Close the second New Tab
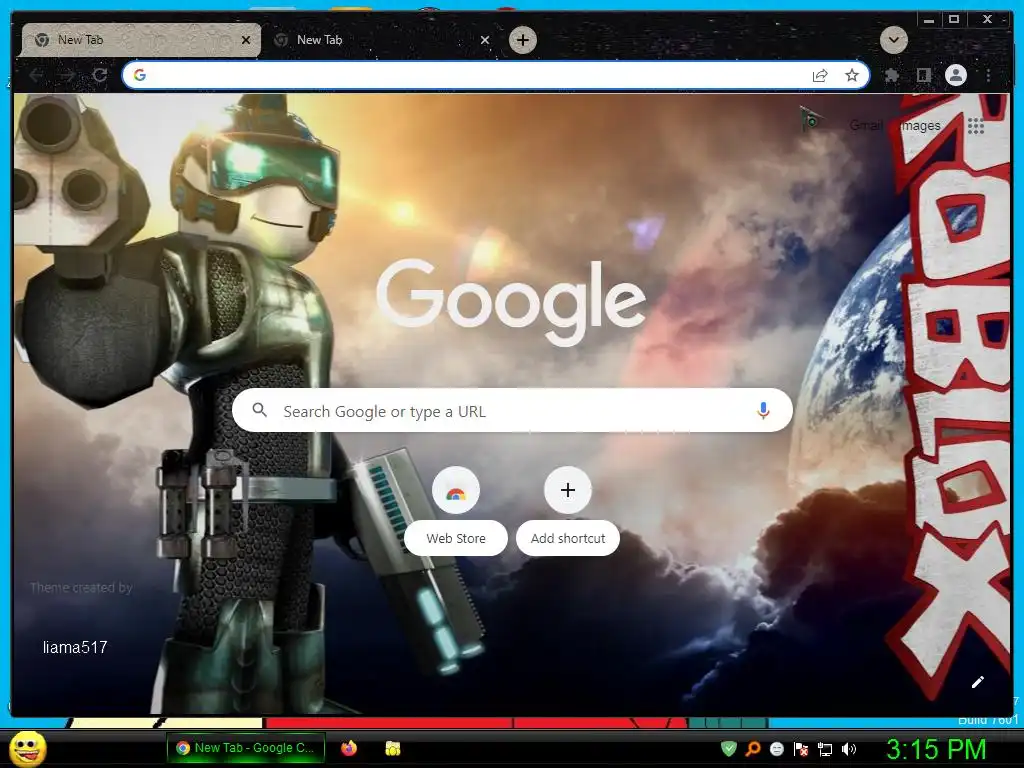The image size is (1024, 768). click(x=485, y=40)
